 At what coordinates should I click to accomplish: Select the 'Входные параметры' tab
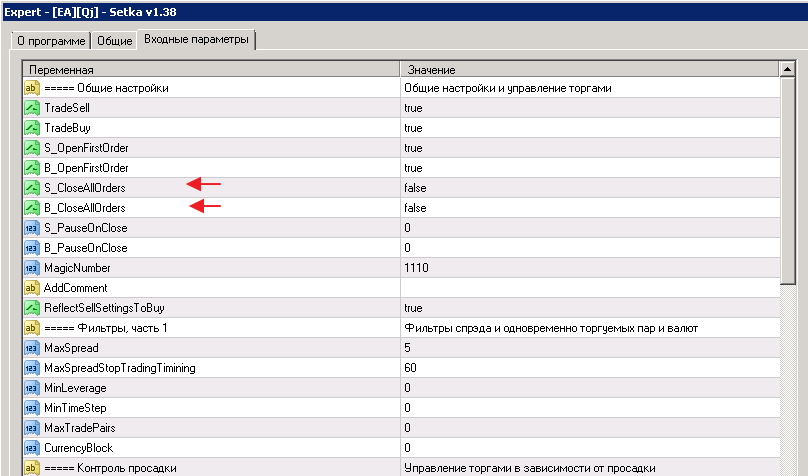[x=196, y=39]
